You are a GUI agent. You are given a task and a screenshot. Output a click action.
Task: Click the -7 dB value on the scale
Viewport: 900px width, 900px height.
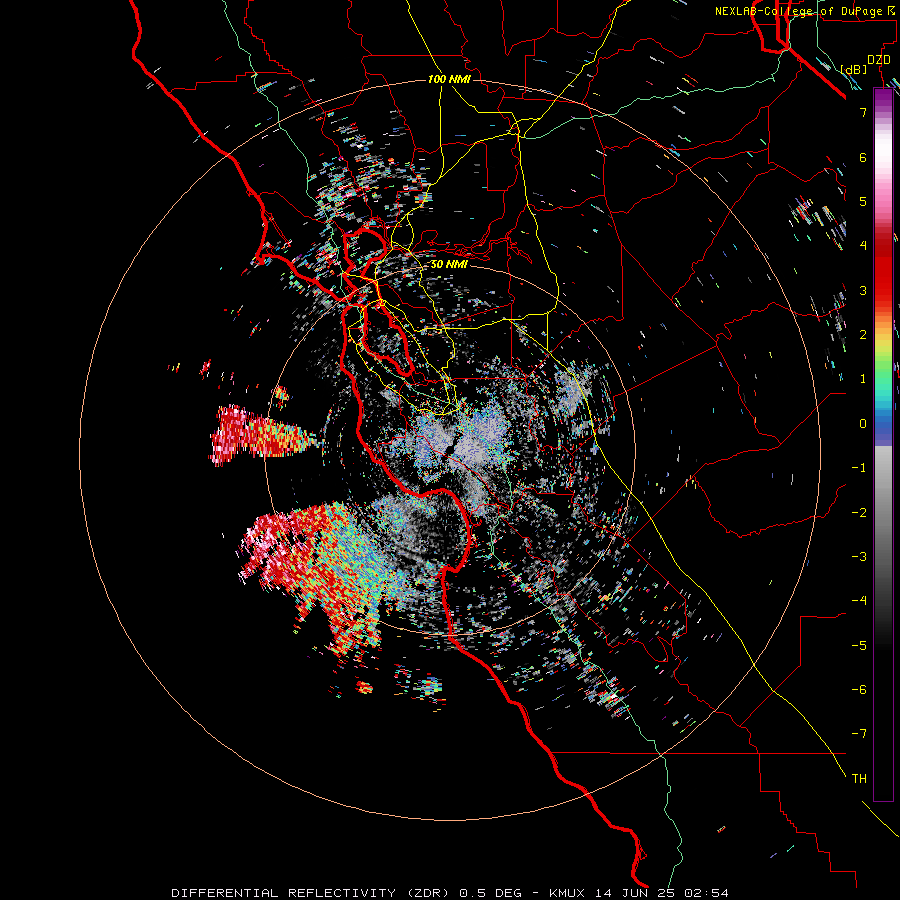(x=859, y=734)
